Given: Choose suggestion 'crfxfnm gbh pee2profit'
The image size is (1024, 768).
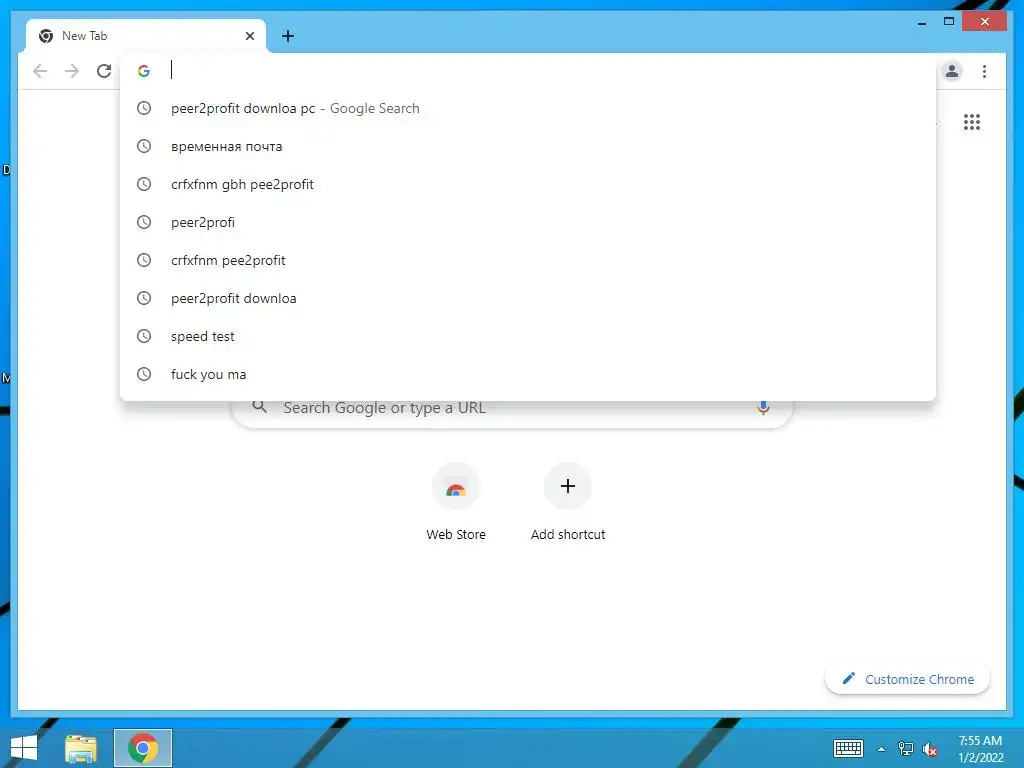Looking at the screenshot, I should tap(528, 184).
